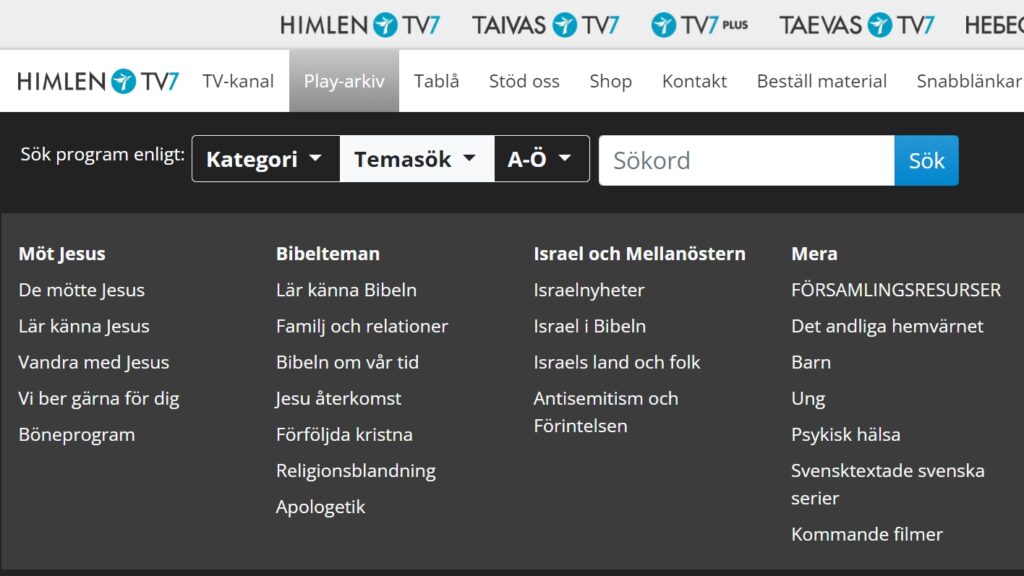Click top bar Himlen TV7 logo
Viewport: 1024px width, 576px height.
[360, 25]
